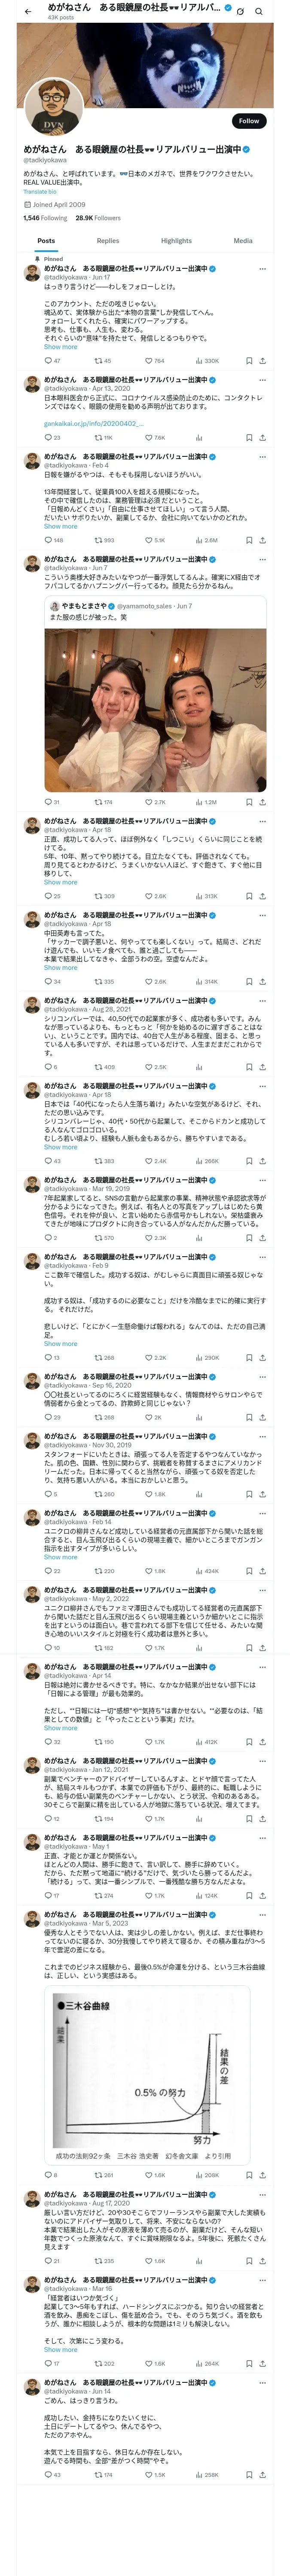290x2576 pixels.
Task: Click the back arrow at top
Action: [x=28, y=11]
